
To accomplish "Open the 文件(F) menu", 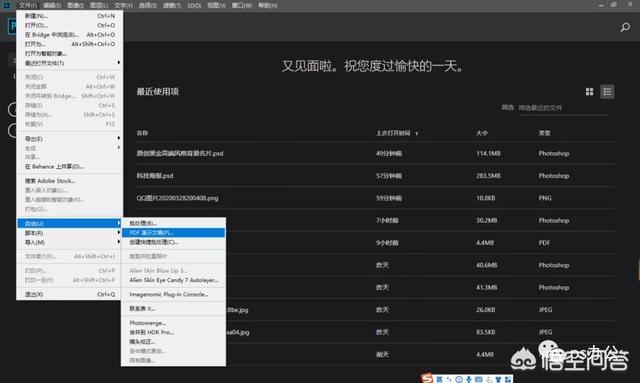I will click(x=28, y=5).
